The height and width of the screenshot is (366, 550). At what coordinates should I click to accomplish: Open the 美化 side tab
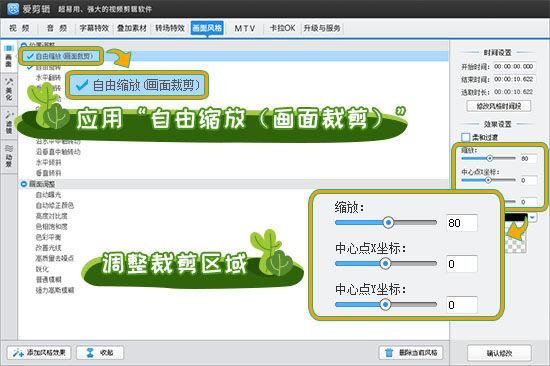point(8,89)
